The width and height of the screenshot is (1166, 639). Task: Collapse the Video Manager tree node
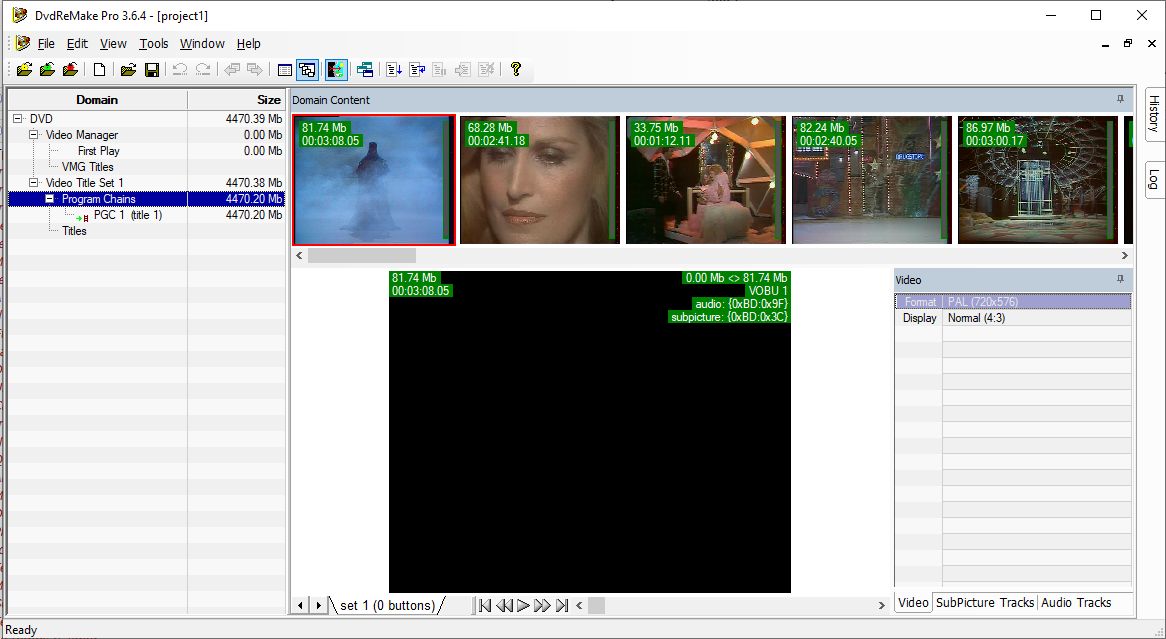pos(34,135)
